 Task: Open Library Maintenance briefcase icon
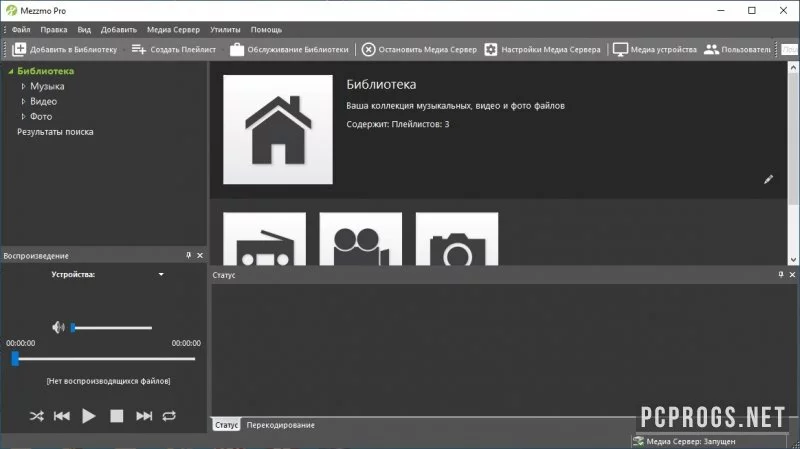[x=237, y=49]
